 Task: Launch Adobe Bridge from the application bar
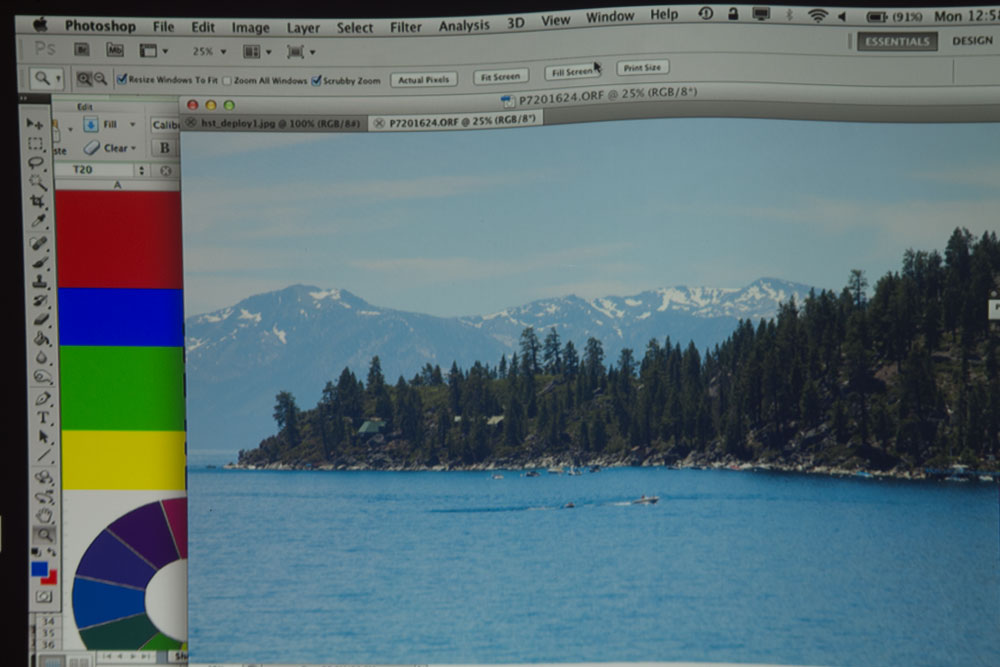pos(82,49)
